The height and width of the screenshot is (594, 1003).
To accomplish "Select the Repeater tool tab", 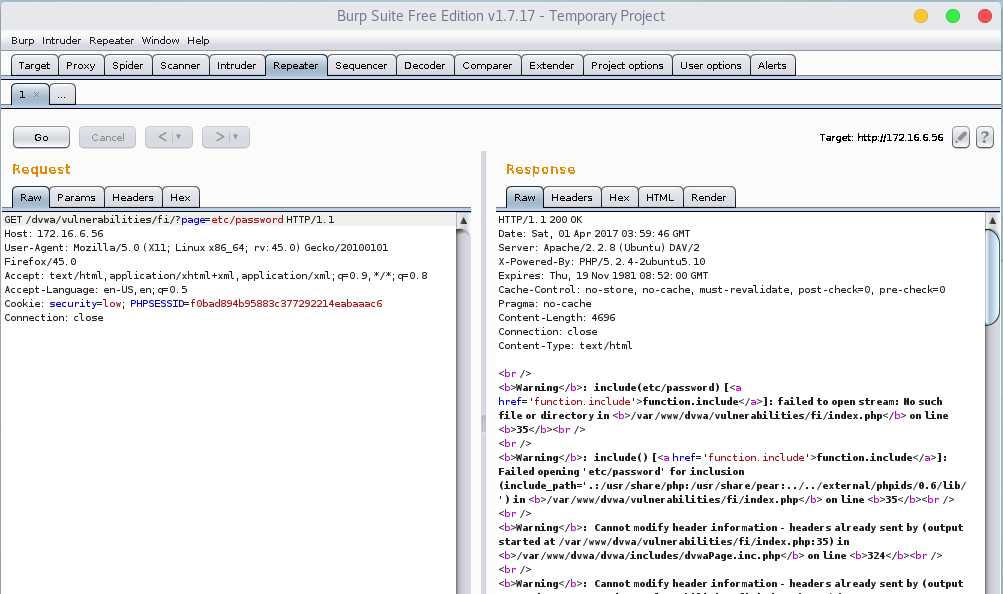I will [296, 65].
